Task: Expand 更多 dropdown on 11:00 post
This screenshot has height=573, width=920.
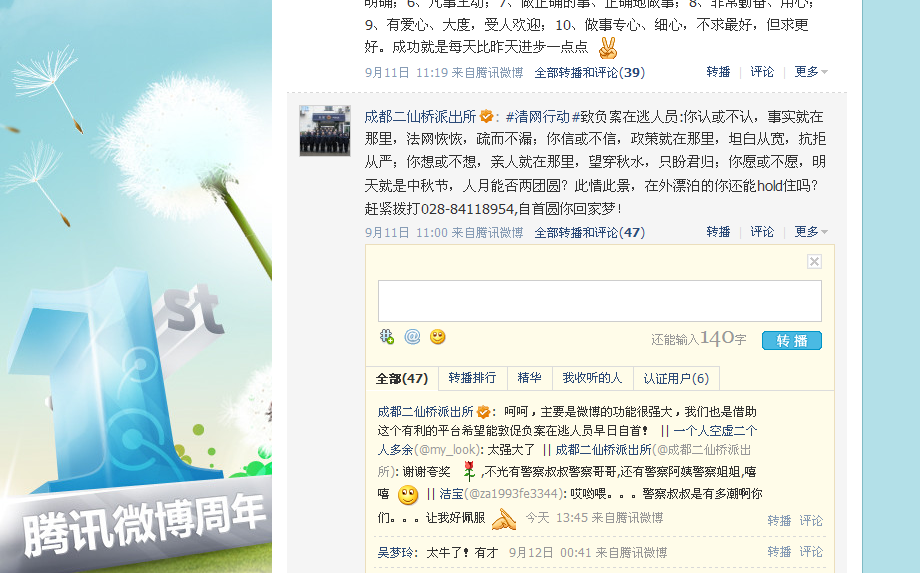Action: coord(811,232)
